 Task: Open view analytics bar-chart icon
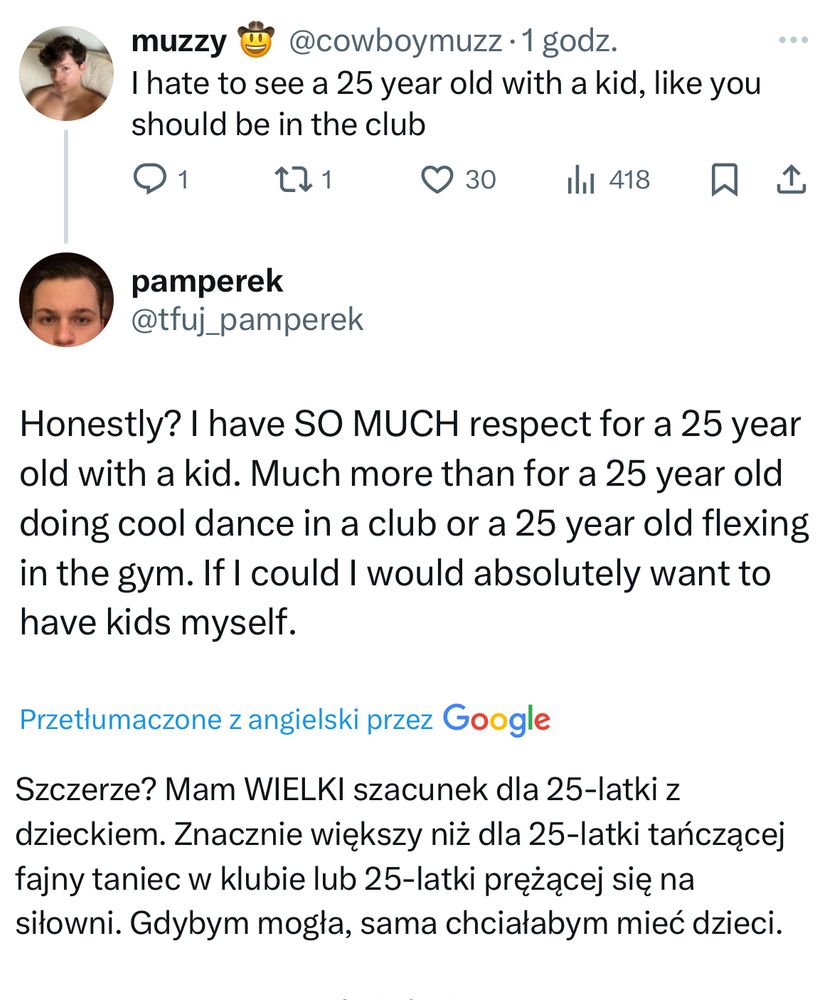click(x=581, y=180)
